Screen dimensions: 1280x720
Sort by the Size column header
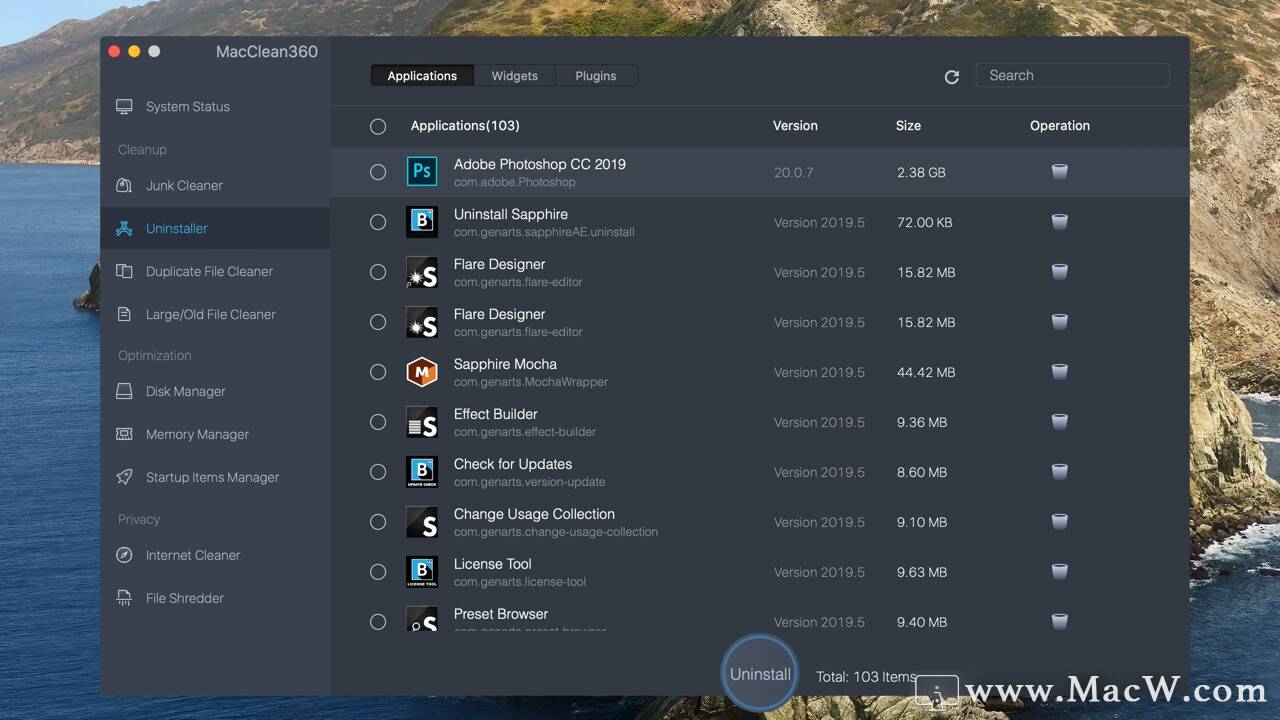point(908,126)
